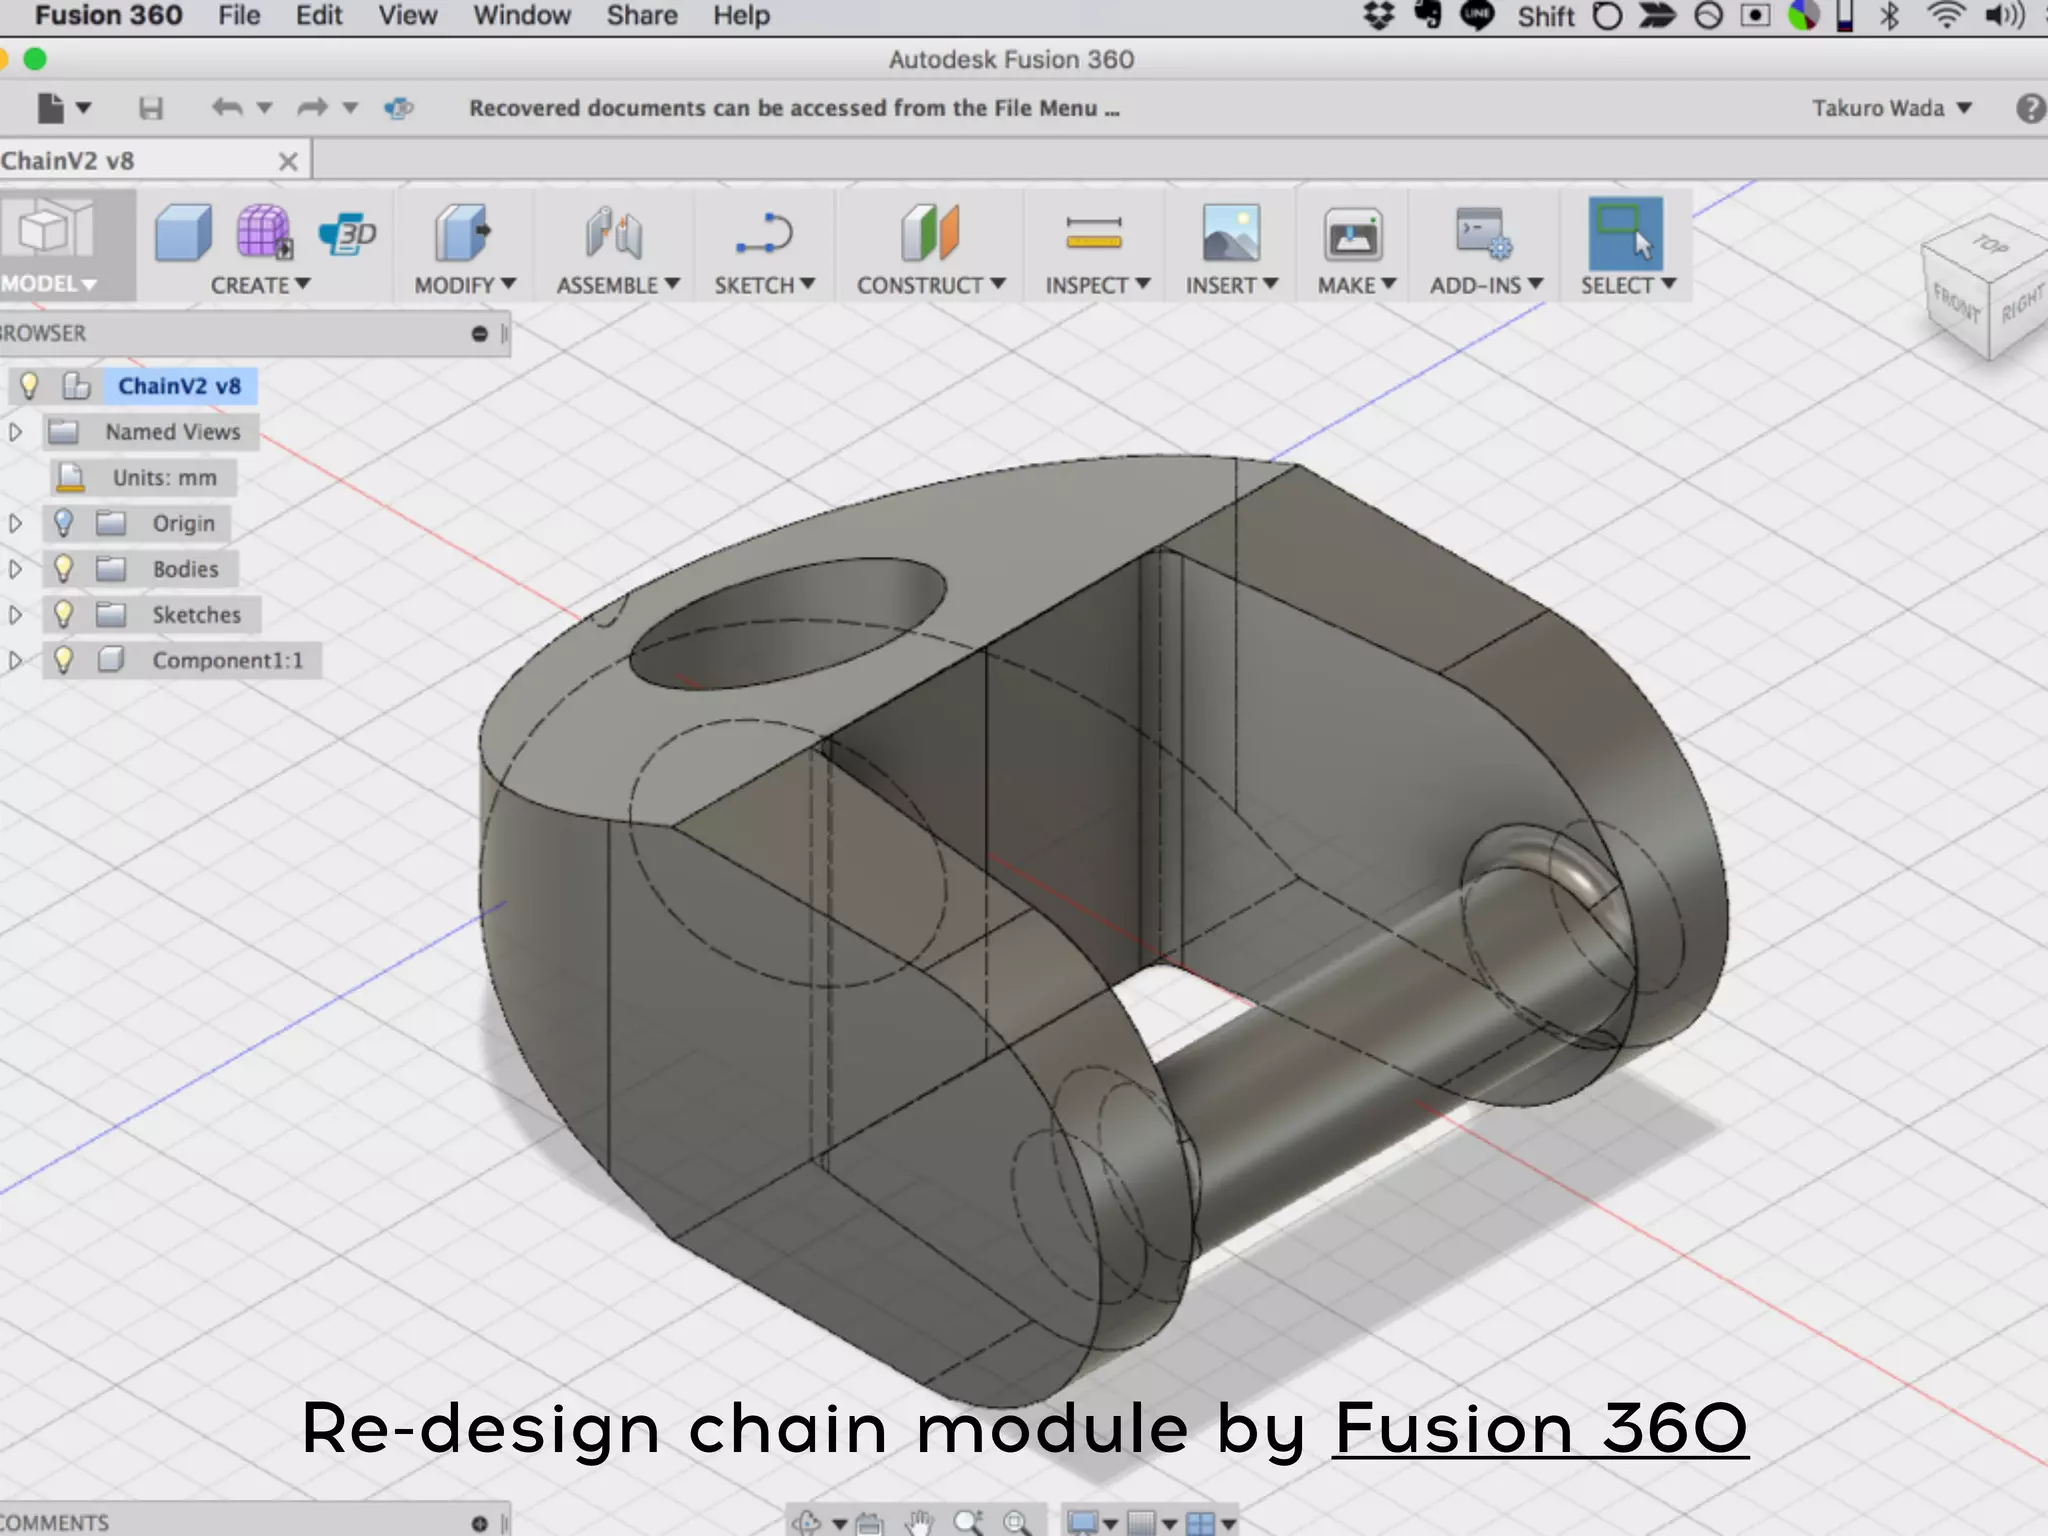This screenshot has width=2048, height=1536.
Task: Open the New file icon menu
Action: point(64,107)
